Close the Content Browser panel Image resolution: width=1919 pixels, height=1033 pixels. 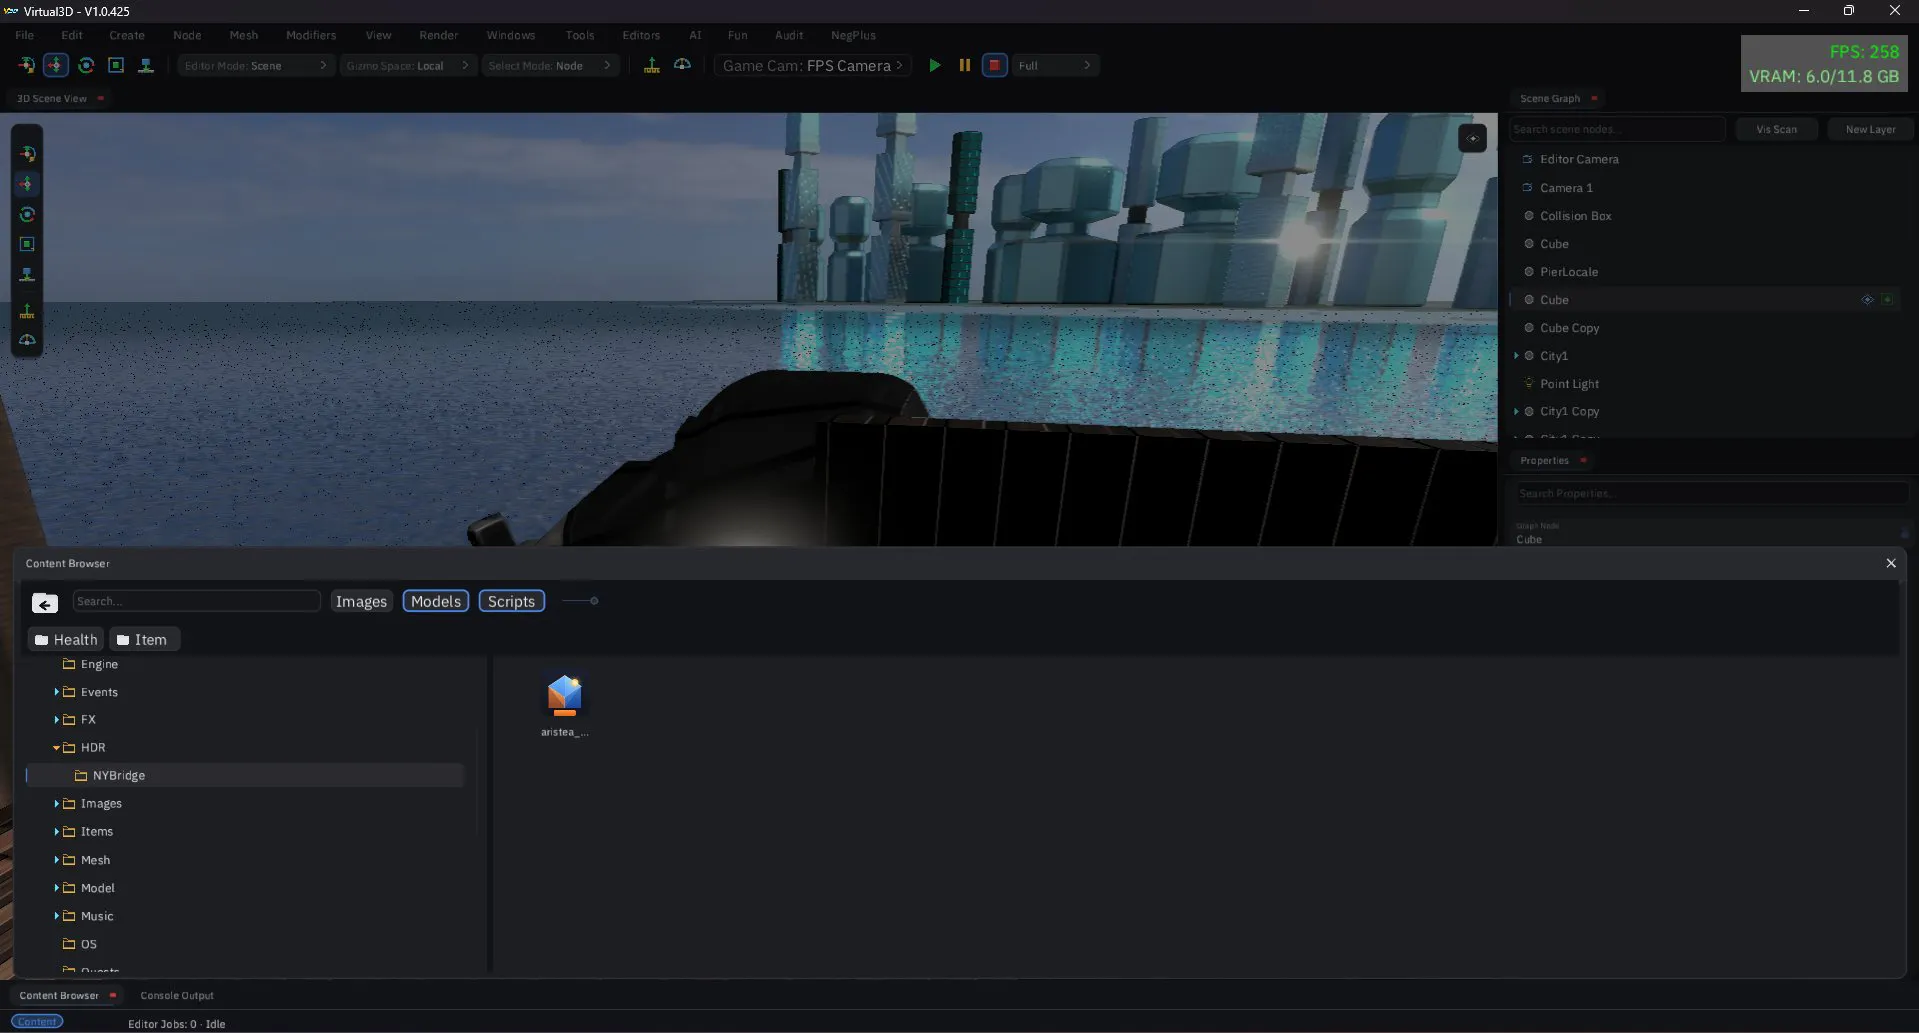click(1890, 564)
